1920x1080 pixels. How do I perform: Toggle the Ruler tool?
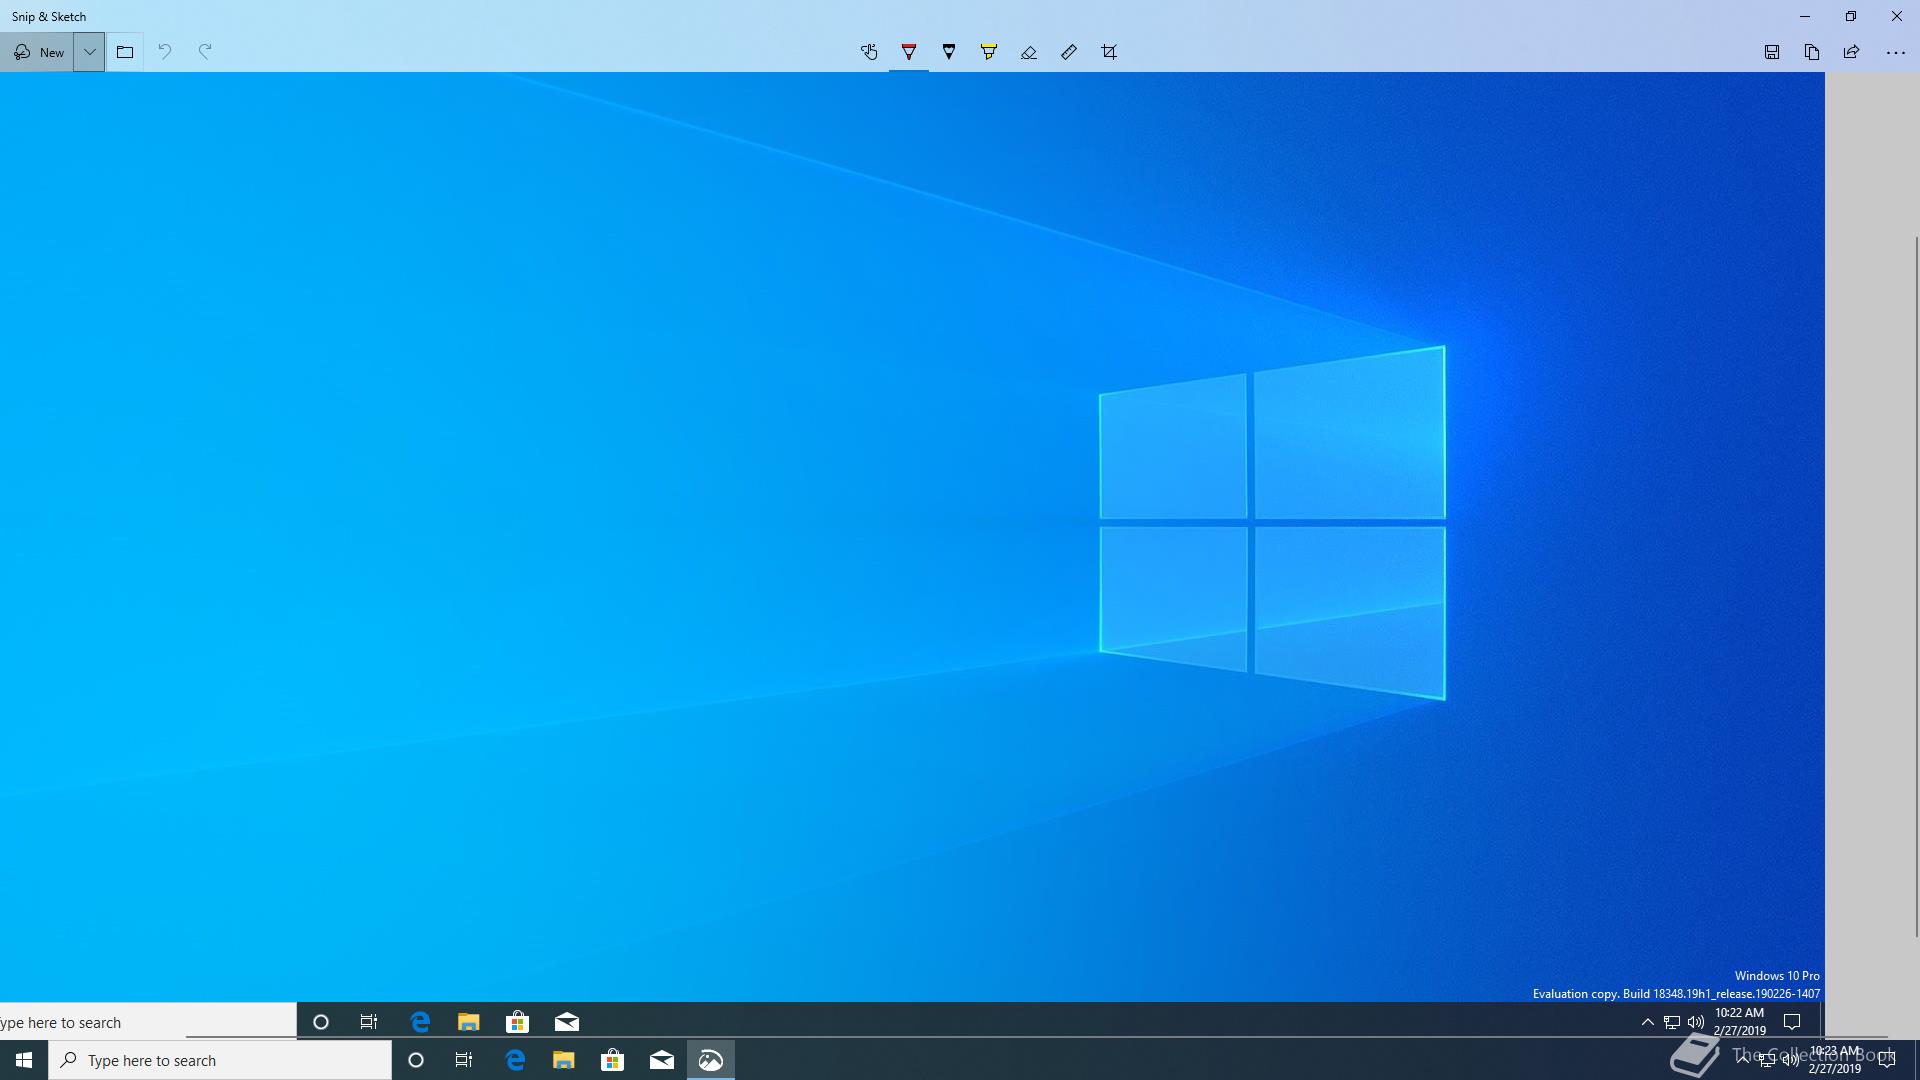1069,52
